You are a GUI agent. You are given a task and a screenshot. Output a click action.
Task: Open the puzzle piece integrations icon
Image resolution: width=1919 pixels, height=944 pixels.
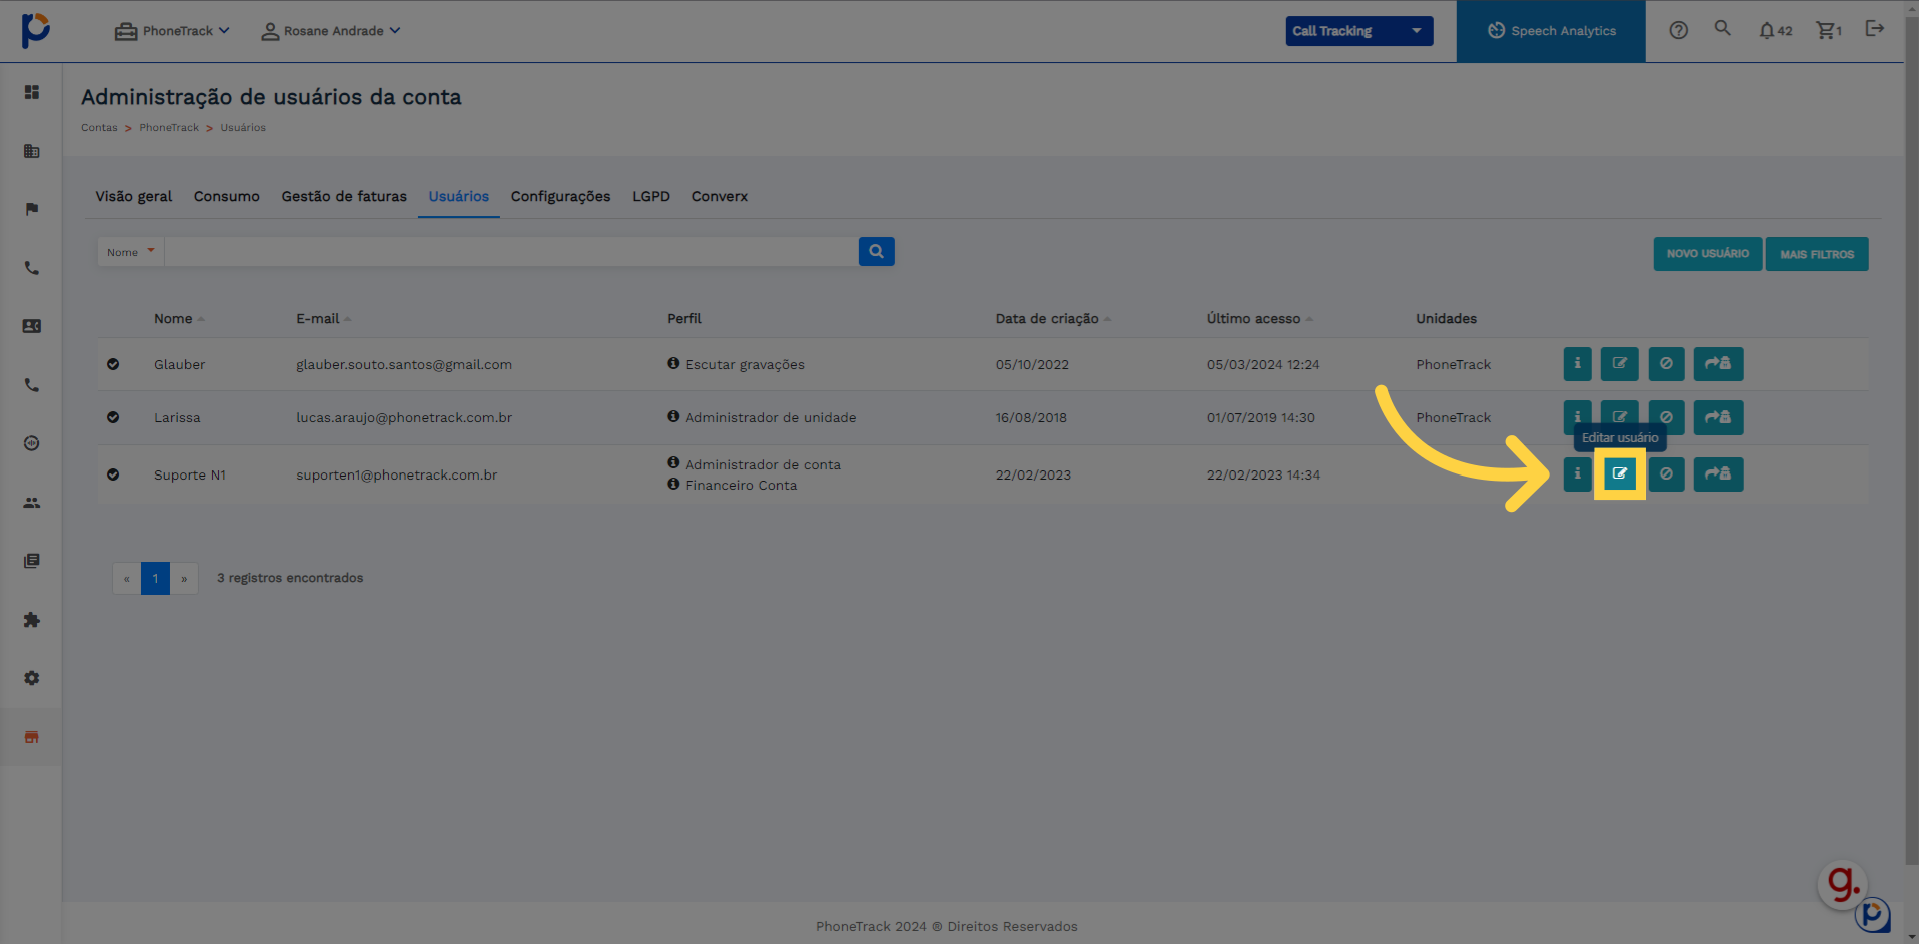click(x=32, y=620)
